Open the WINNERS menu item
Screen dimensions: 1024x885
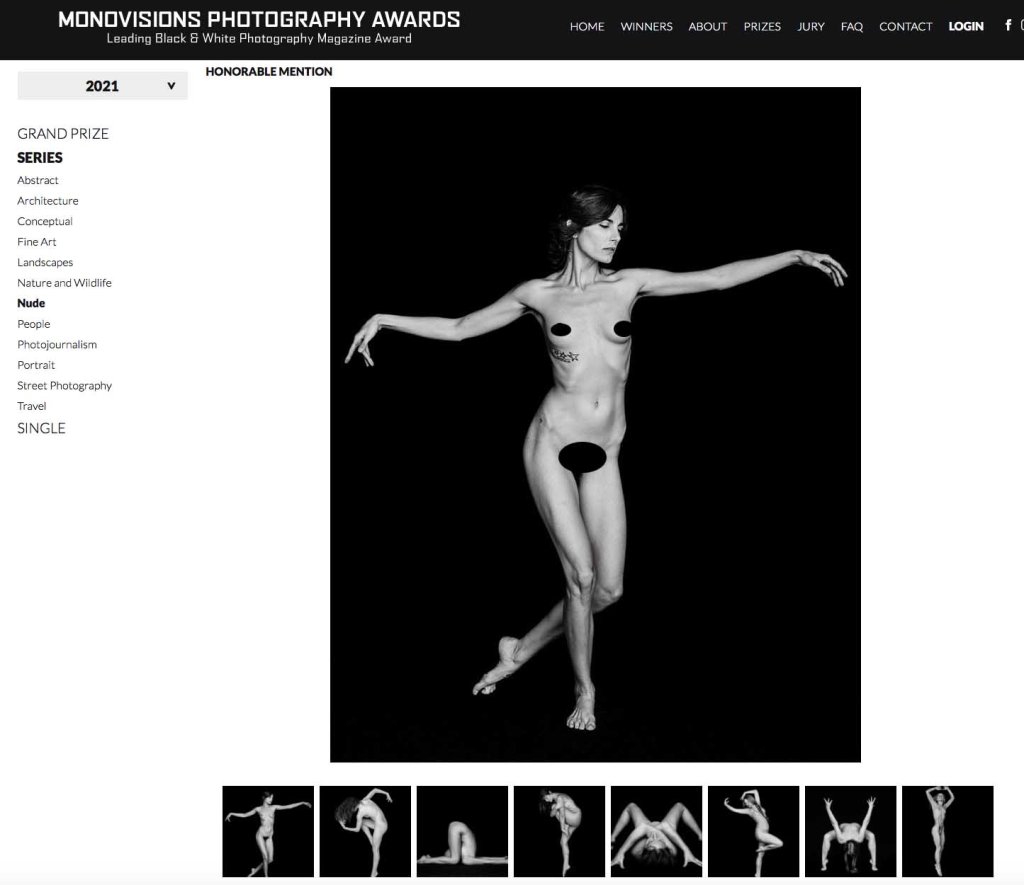(x=646, y=27)
